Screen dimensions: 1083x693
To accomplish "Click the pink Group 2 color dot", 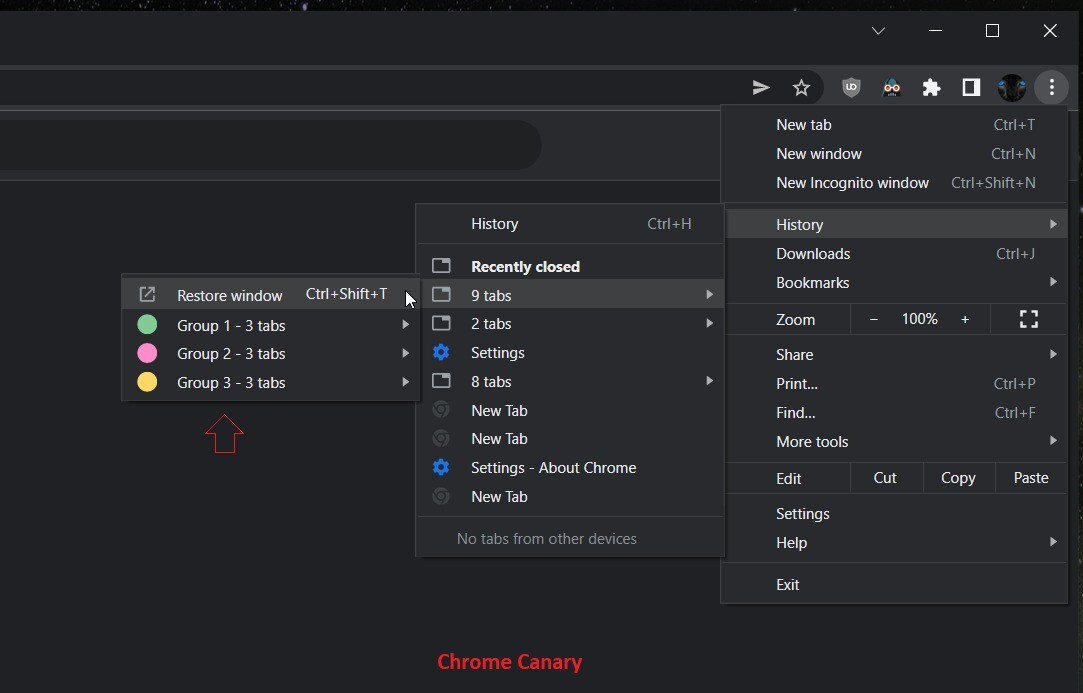I will [x=147, y=353].
